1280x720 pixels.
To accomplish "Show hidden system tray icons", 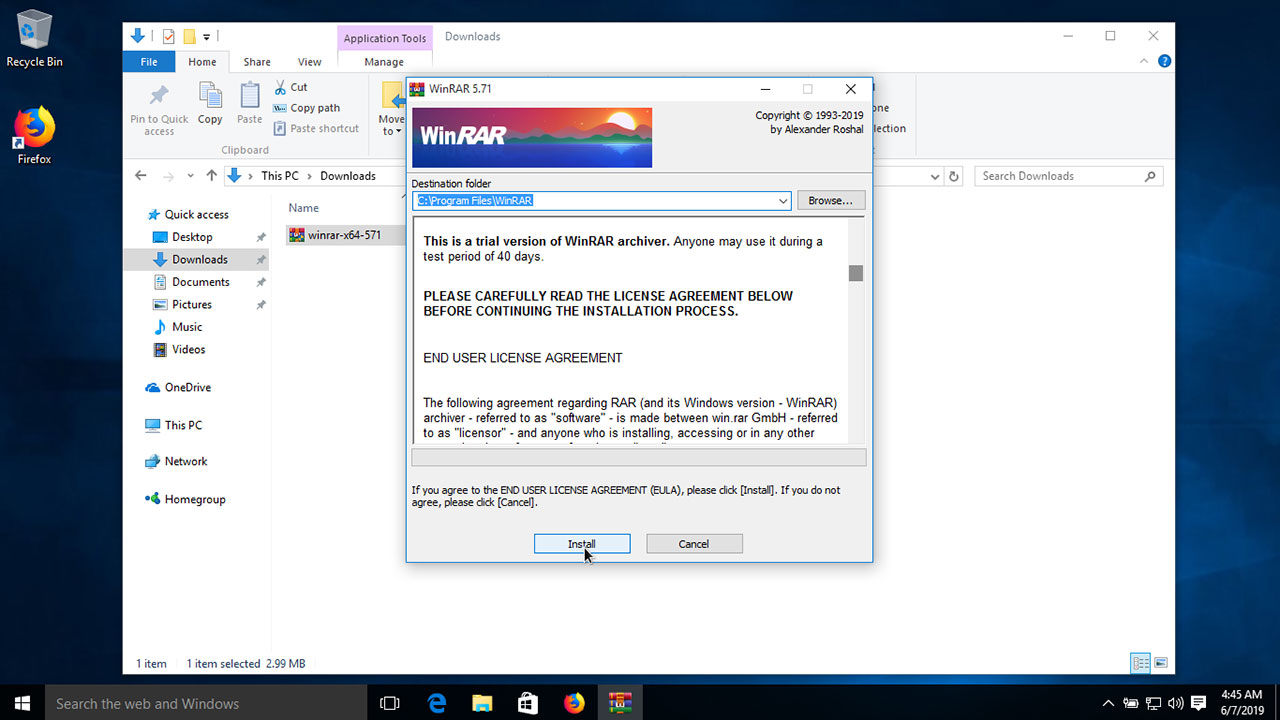I will click(1108, 703).
